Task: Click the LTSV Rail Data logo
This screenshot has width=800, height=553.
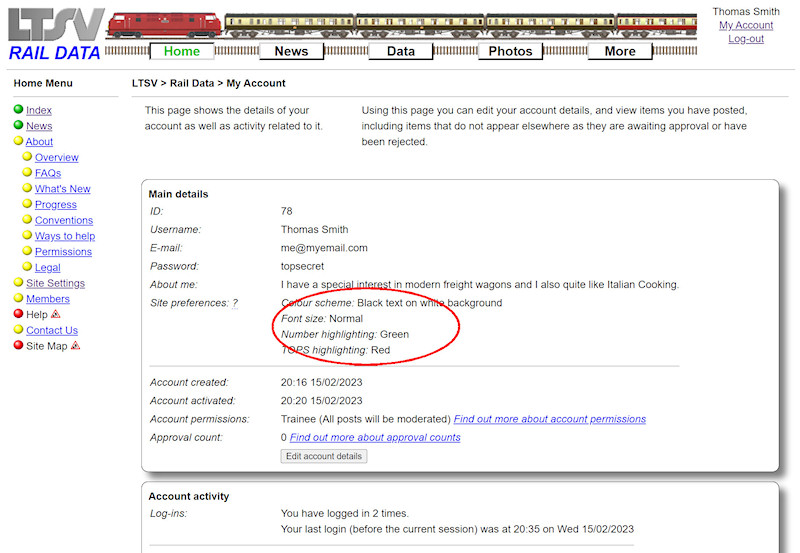Action: tap(54, 34)
